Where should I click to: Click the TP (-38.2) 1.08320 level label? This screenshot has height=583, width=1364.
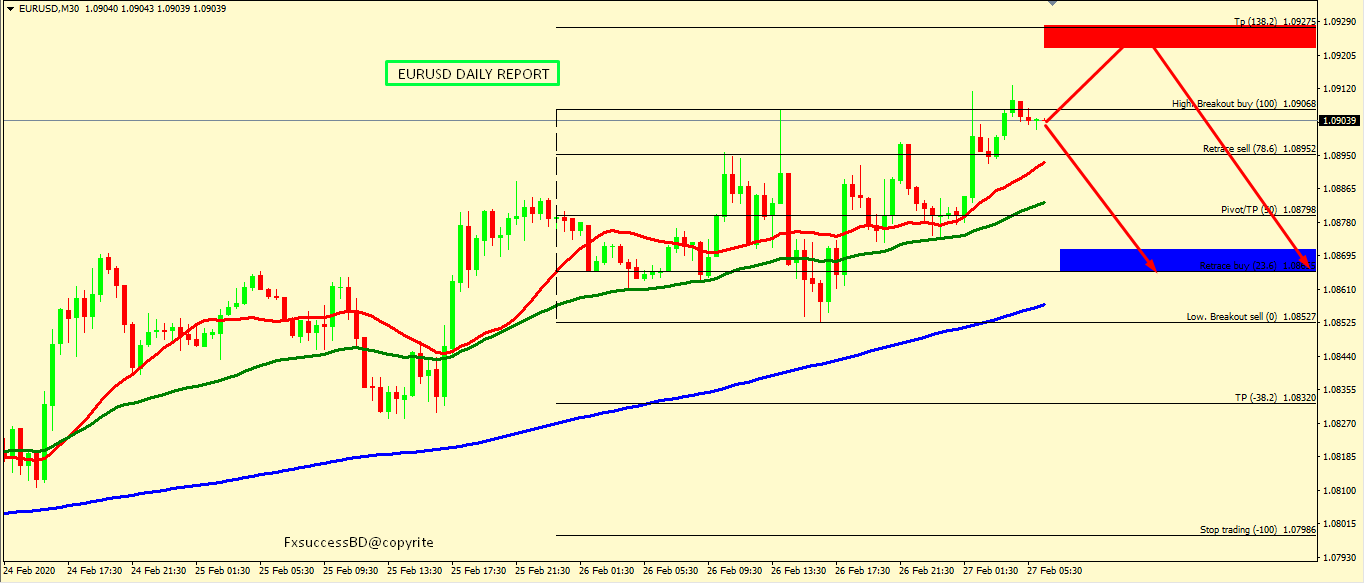[x=1274, y=397]
